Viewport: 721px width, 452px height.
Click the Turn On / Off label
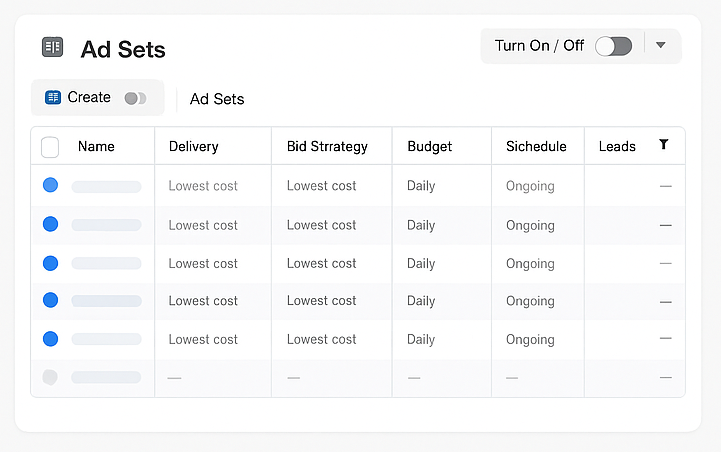click(x=539, y=46)
